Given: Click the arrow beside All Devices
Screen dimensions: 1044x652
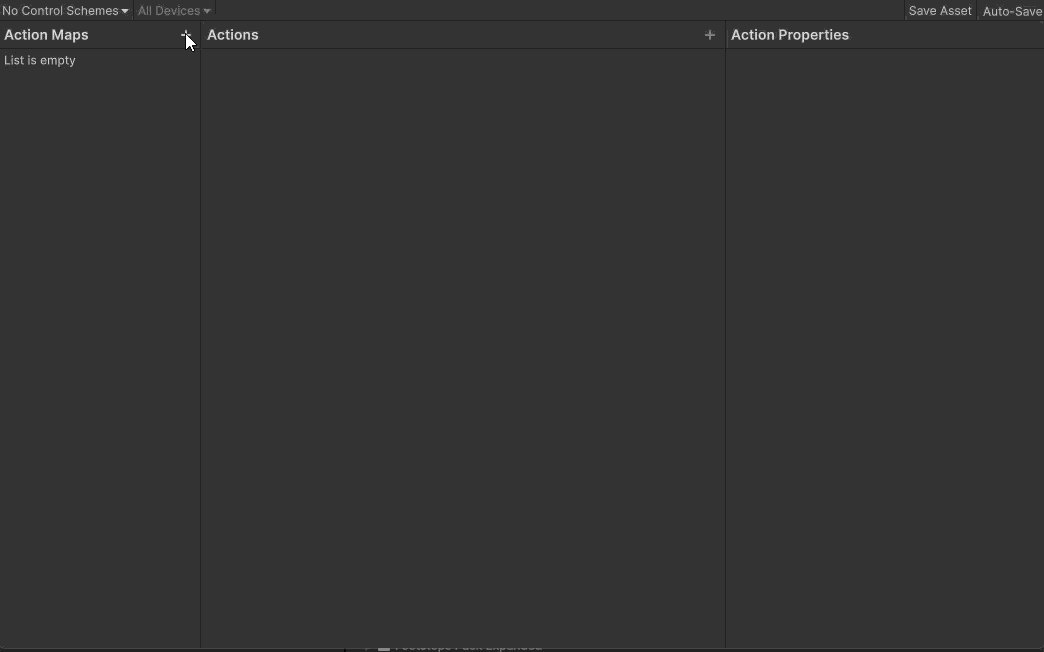Looking at the screenshot, I should (x=207, y=11).
